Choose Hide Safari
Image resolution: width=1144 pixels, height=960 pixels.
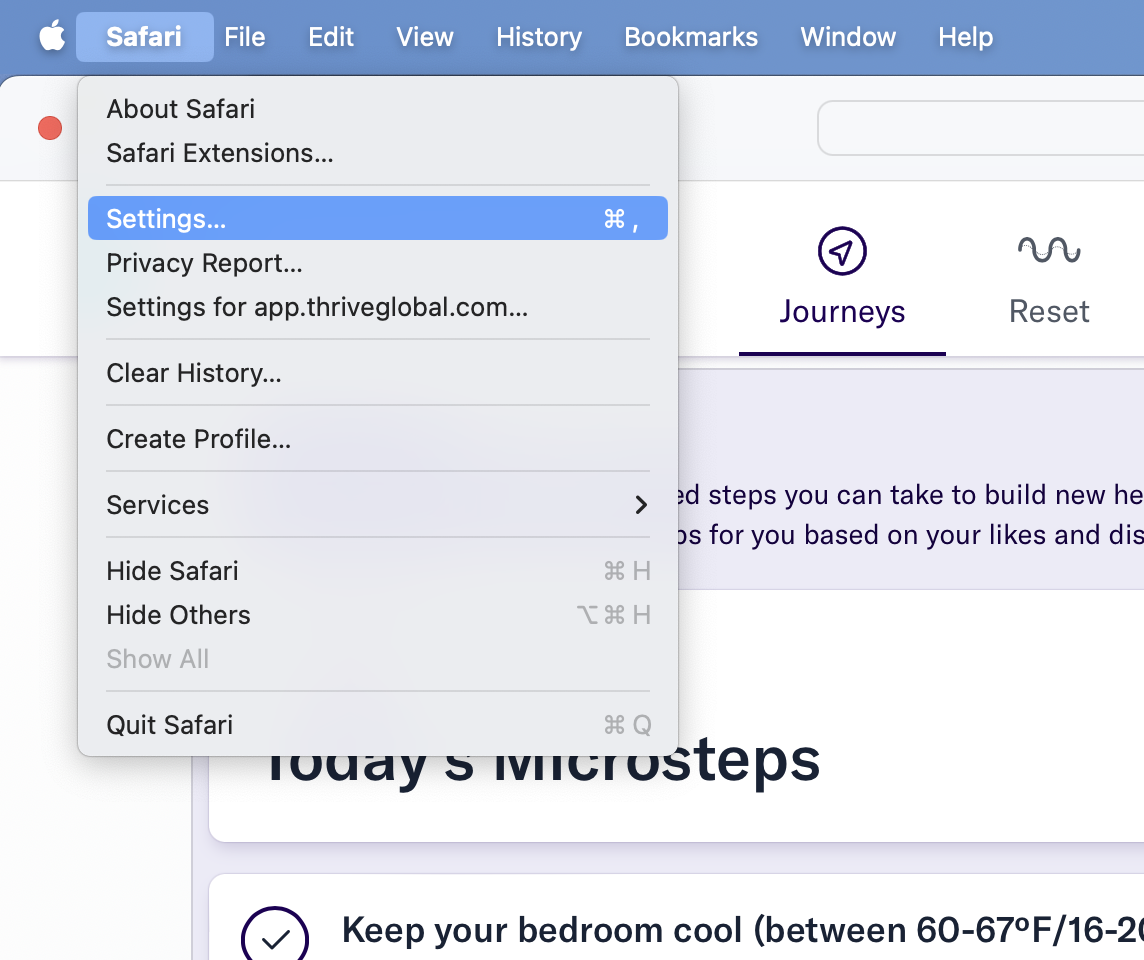click(378, 570)
